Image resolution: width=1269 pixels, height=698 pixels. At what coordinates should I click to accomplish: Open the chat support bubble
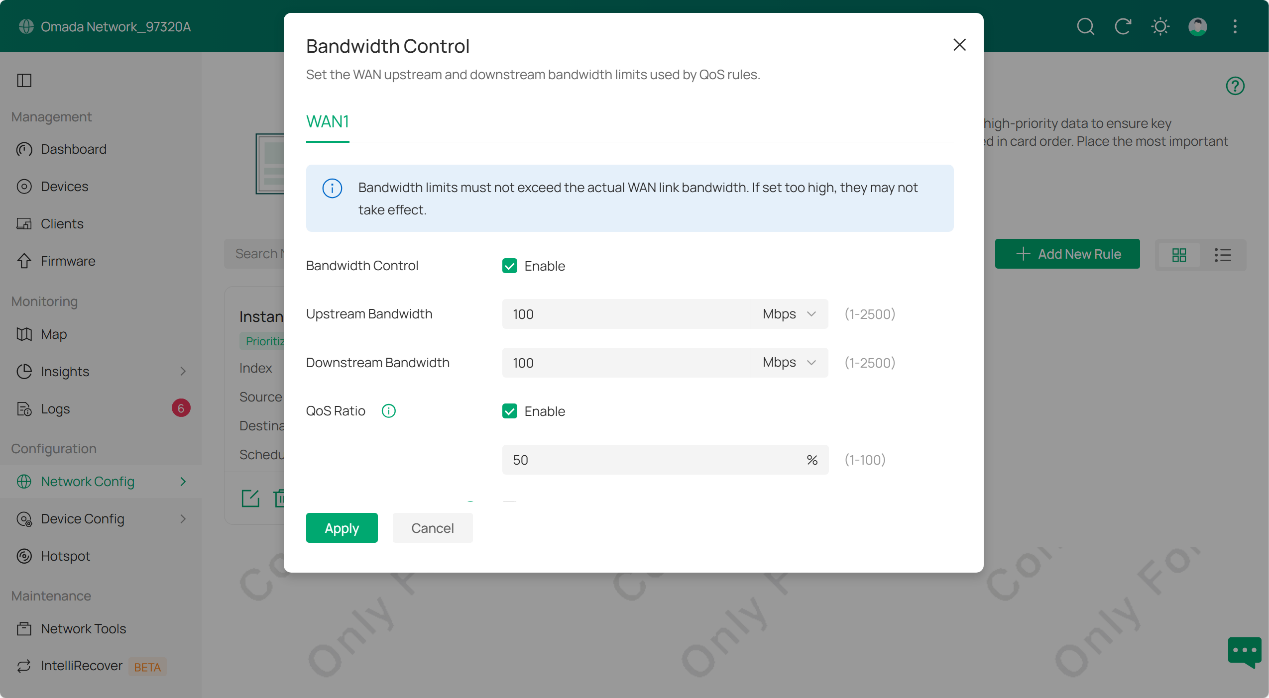click(x=1243, y=651)
